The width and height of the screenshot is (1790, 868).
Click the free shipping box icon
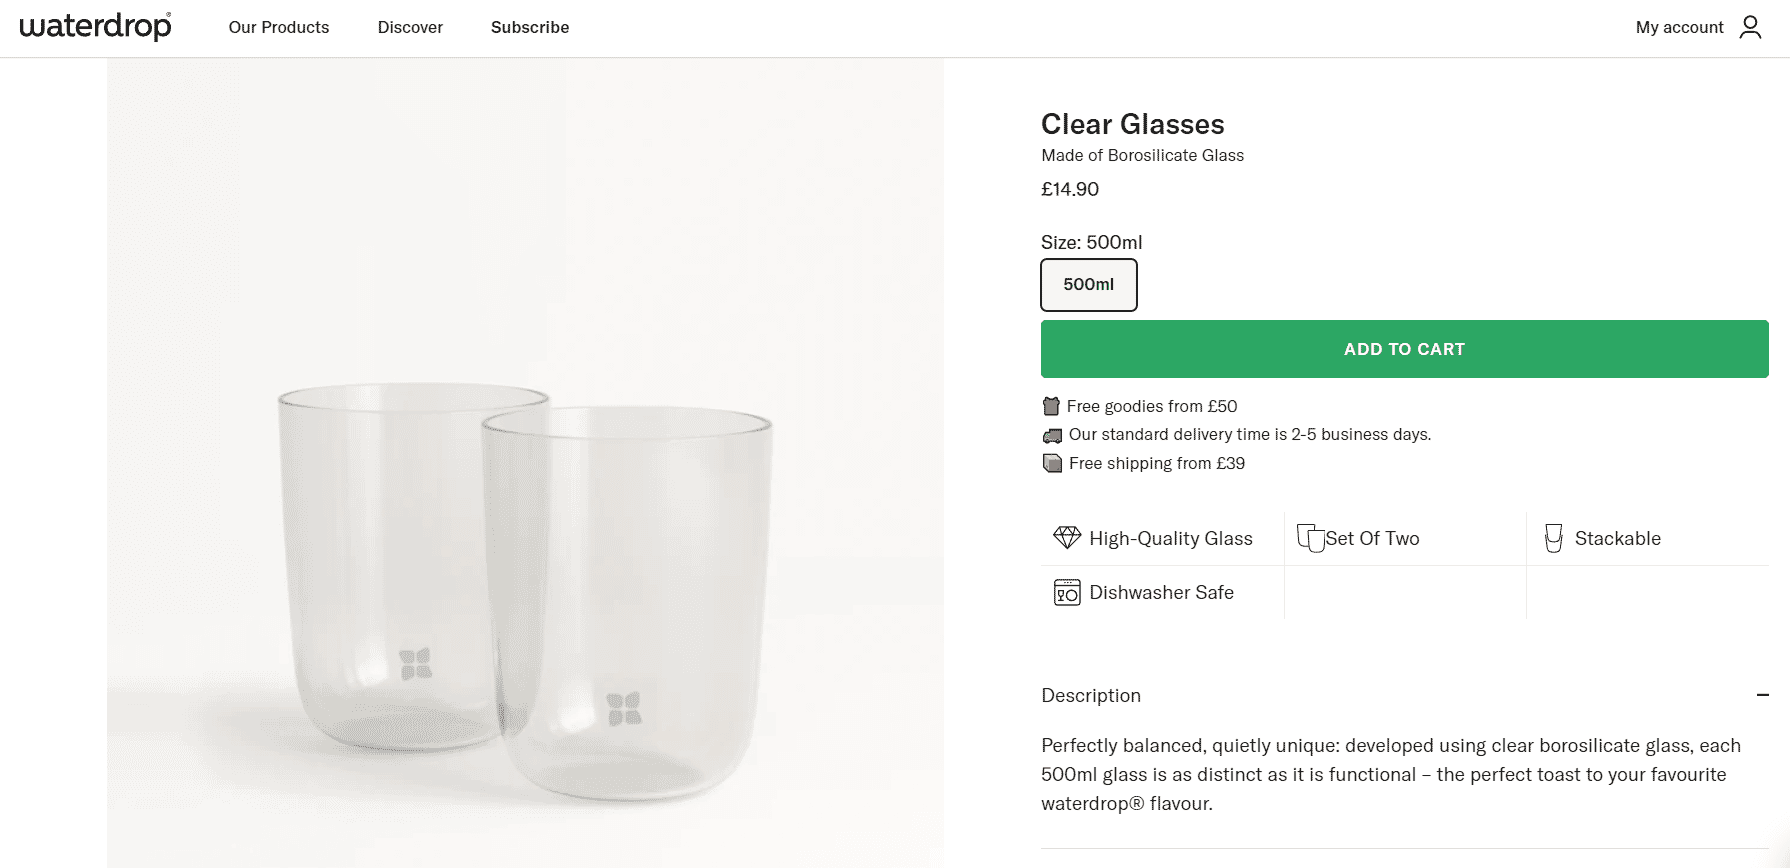point(1052,463)
